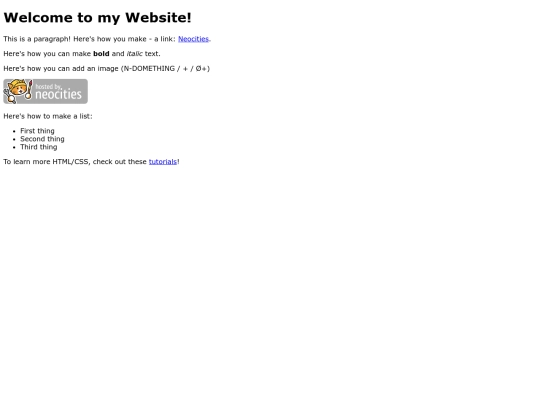The width and height of the screenshot is (540, 405).
Task: Click the bold word in the paragraph
Action: 101,54
